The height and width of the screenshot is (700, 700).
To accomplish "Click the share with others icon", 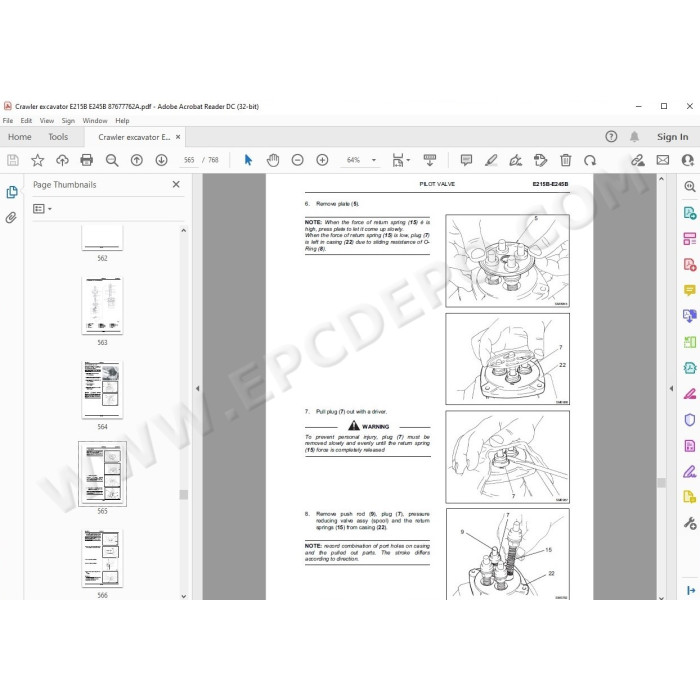I will [688, 160].
